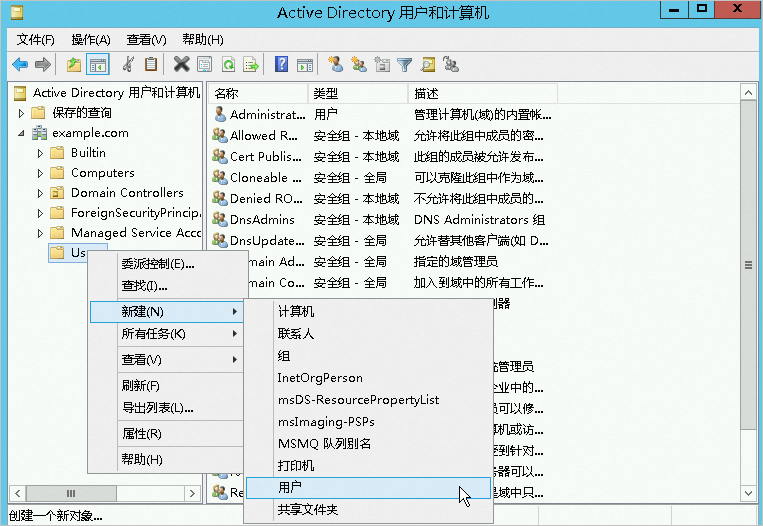Sort by the 描述 column header
This screenshot has width=763, height=526.
(x=483, y=93)
